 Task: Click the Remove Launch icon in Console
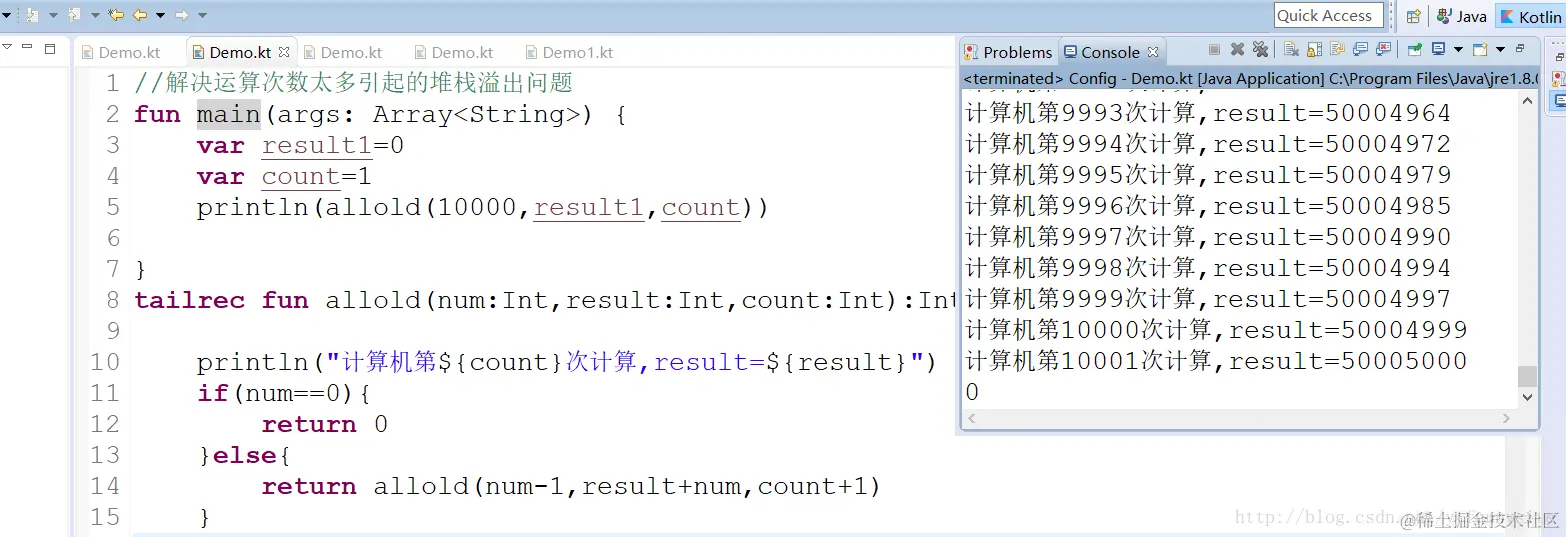click(x=1237, y=49)
